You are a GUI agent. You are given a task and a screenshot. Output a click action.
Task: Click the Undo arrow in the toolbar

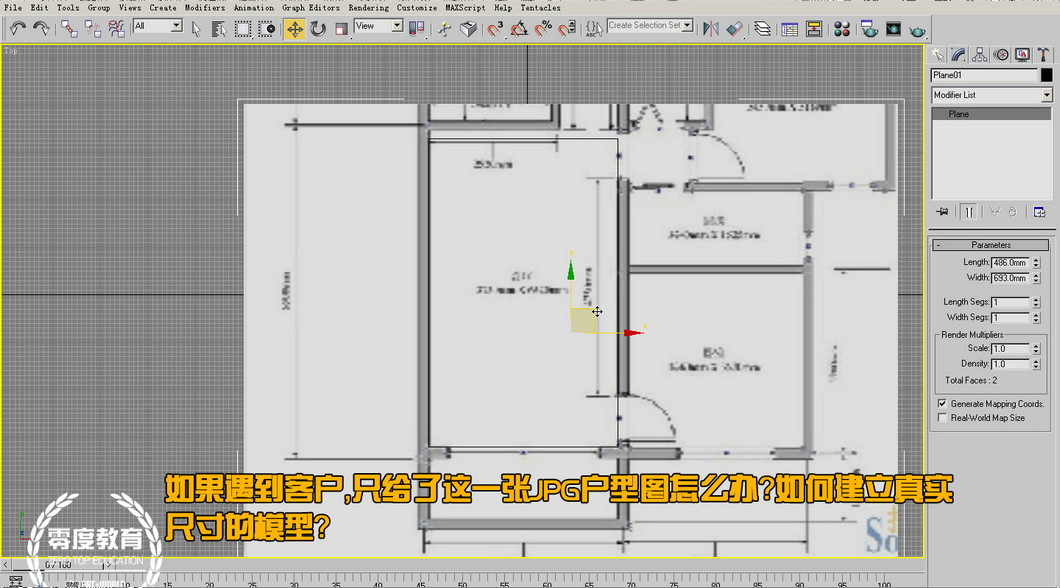point(18,29)
